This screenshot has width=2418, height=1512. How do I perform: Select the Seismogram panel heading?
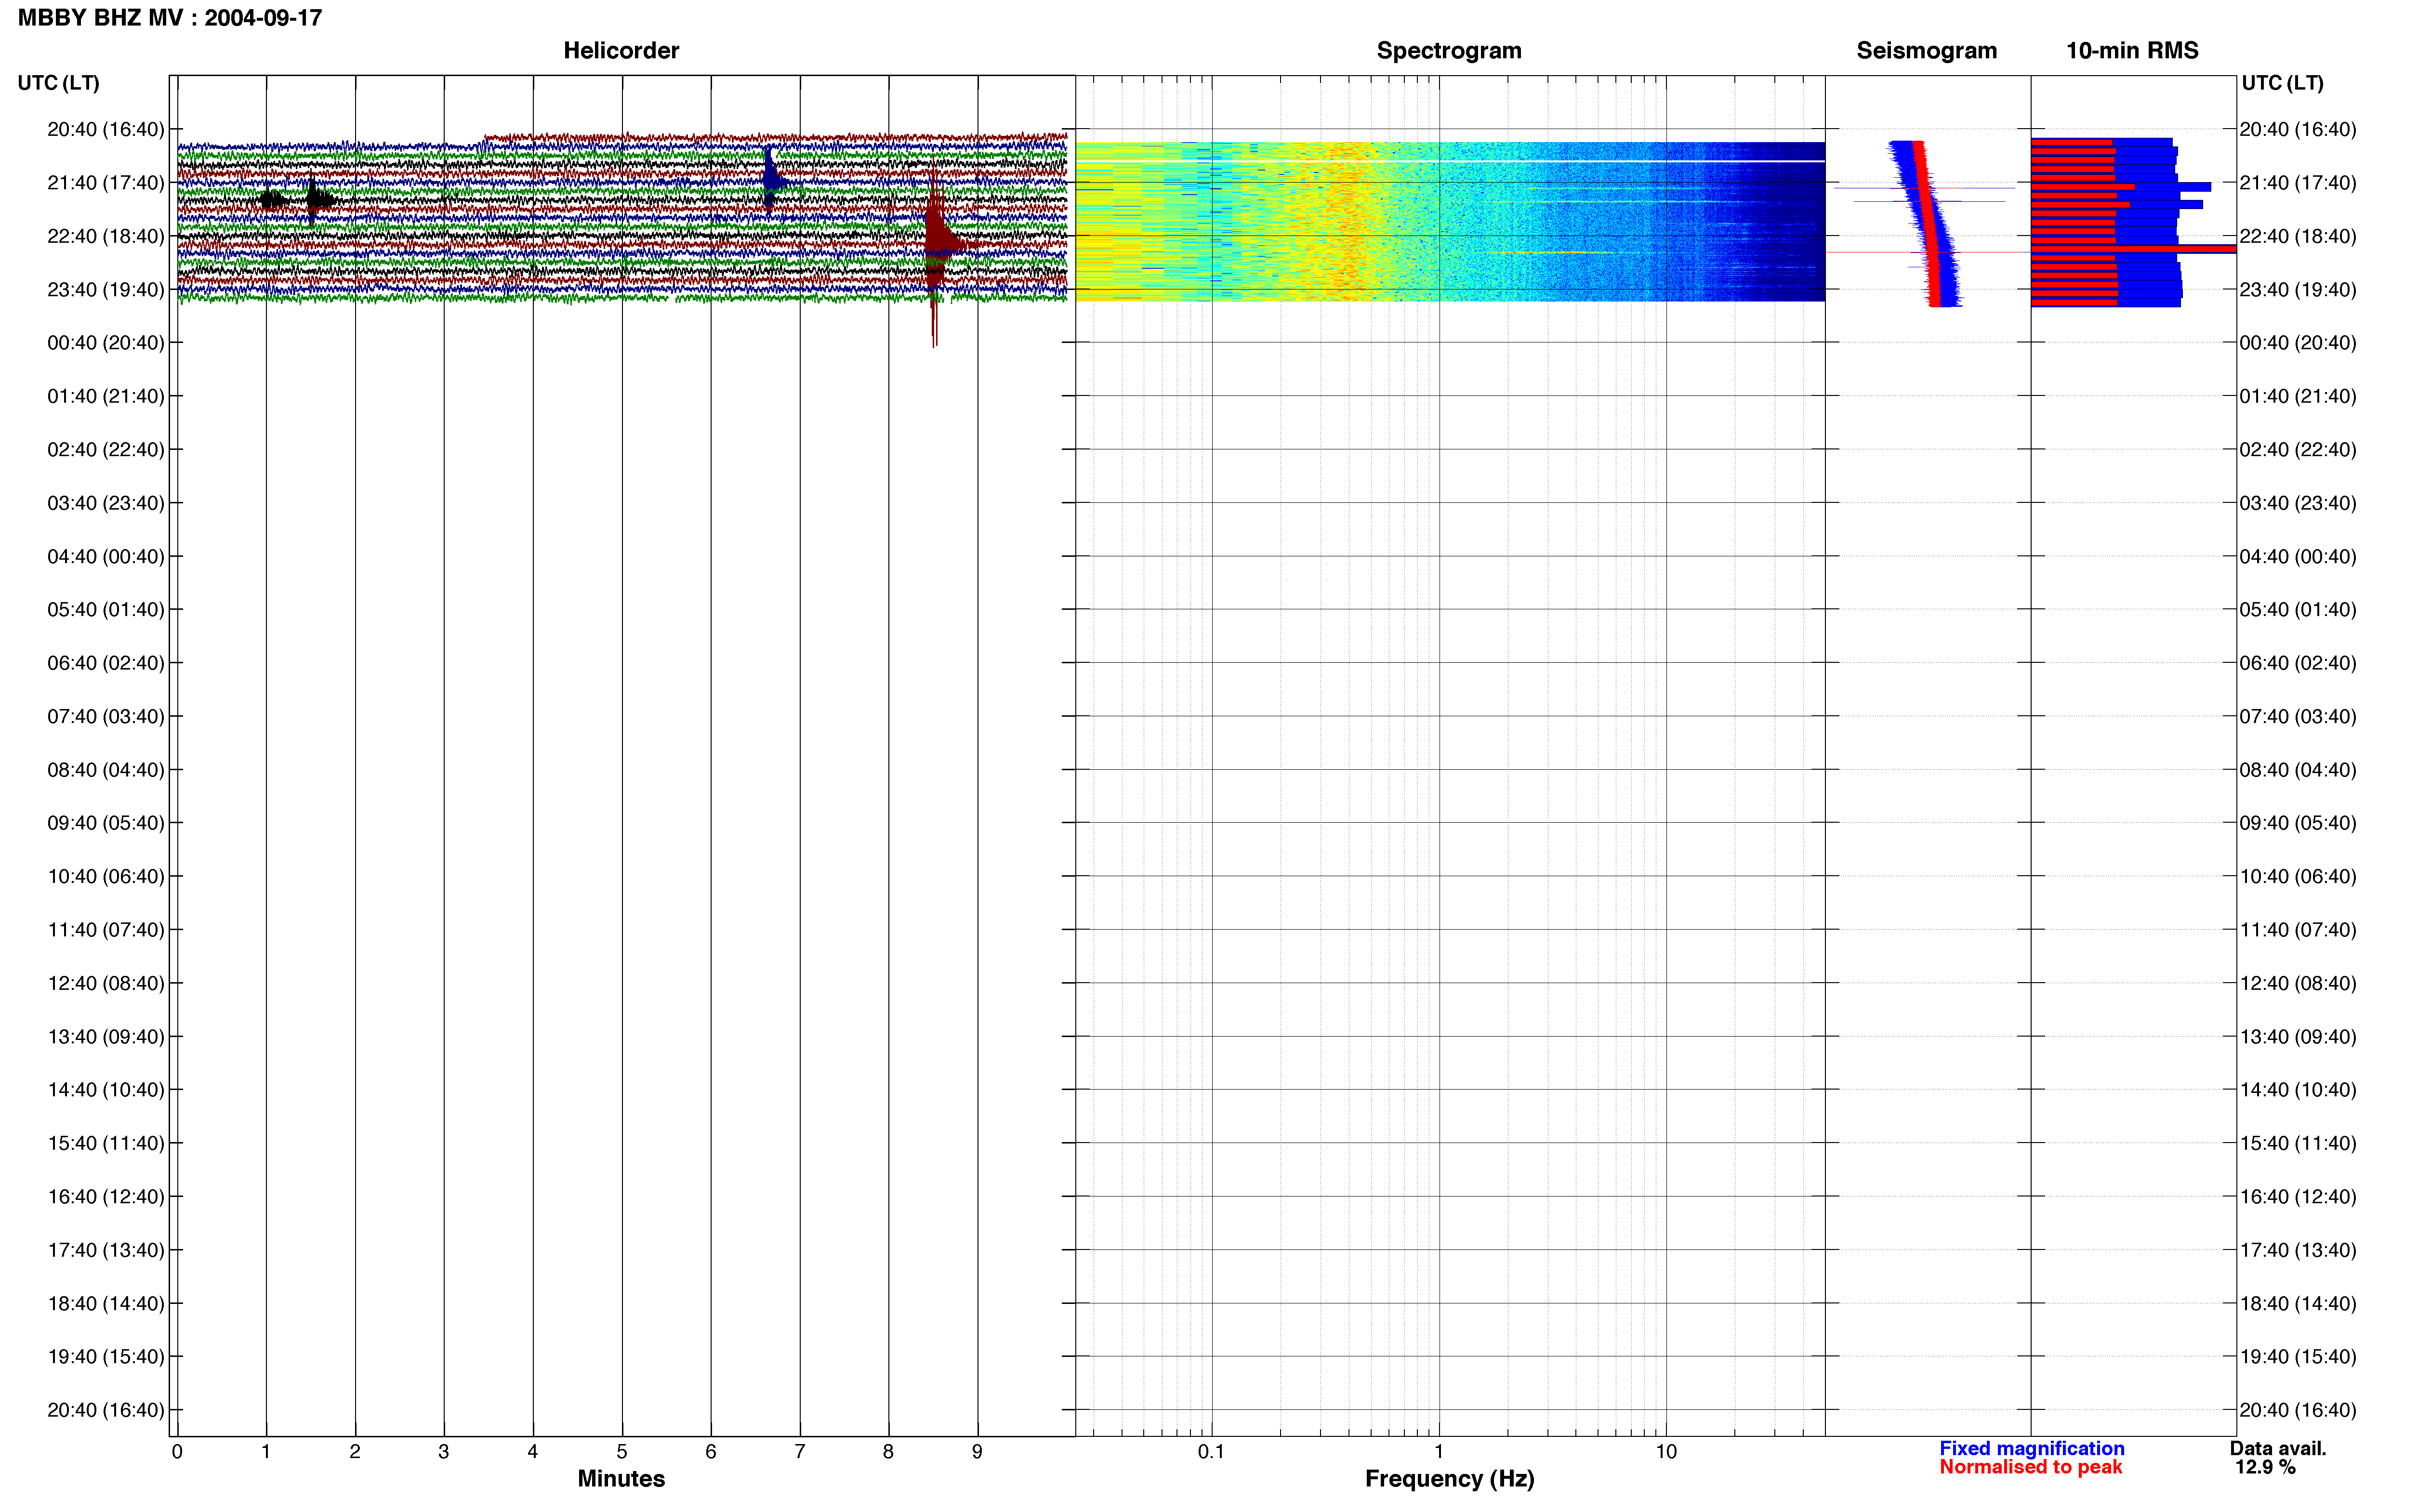[1926, 51]
